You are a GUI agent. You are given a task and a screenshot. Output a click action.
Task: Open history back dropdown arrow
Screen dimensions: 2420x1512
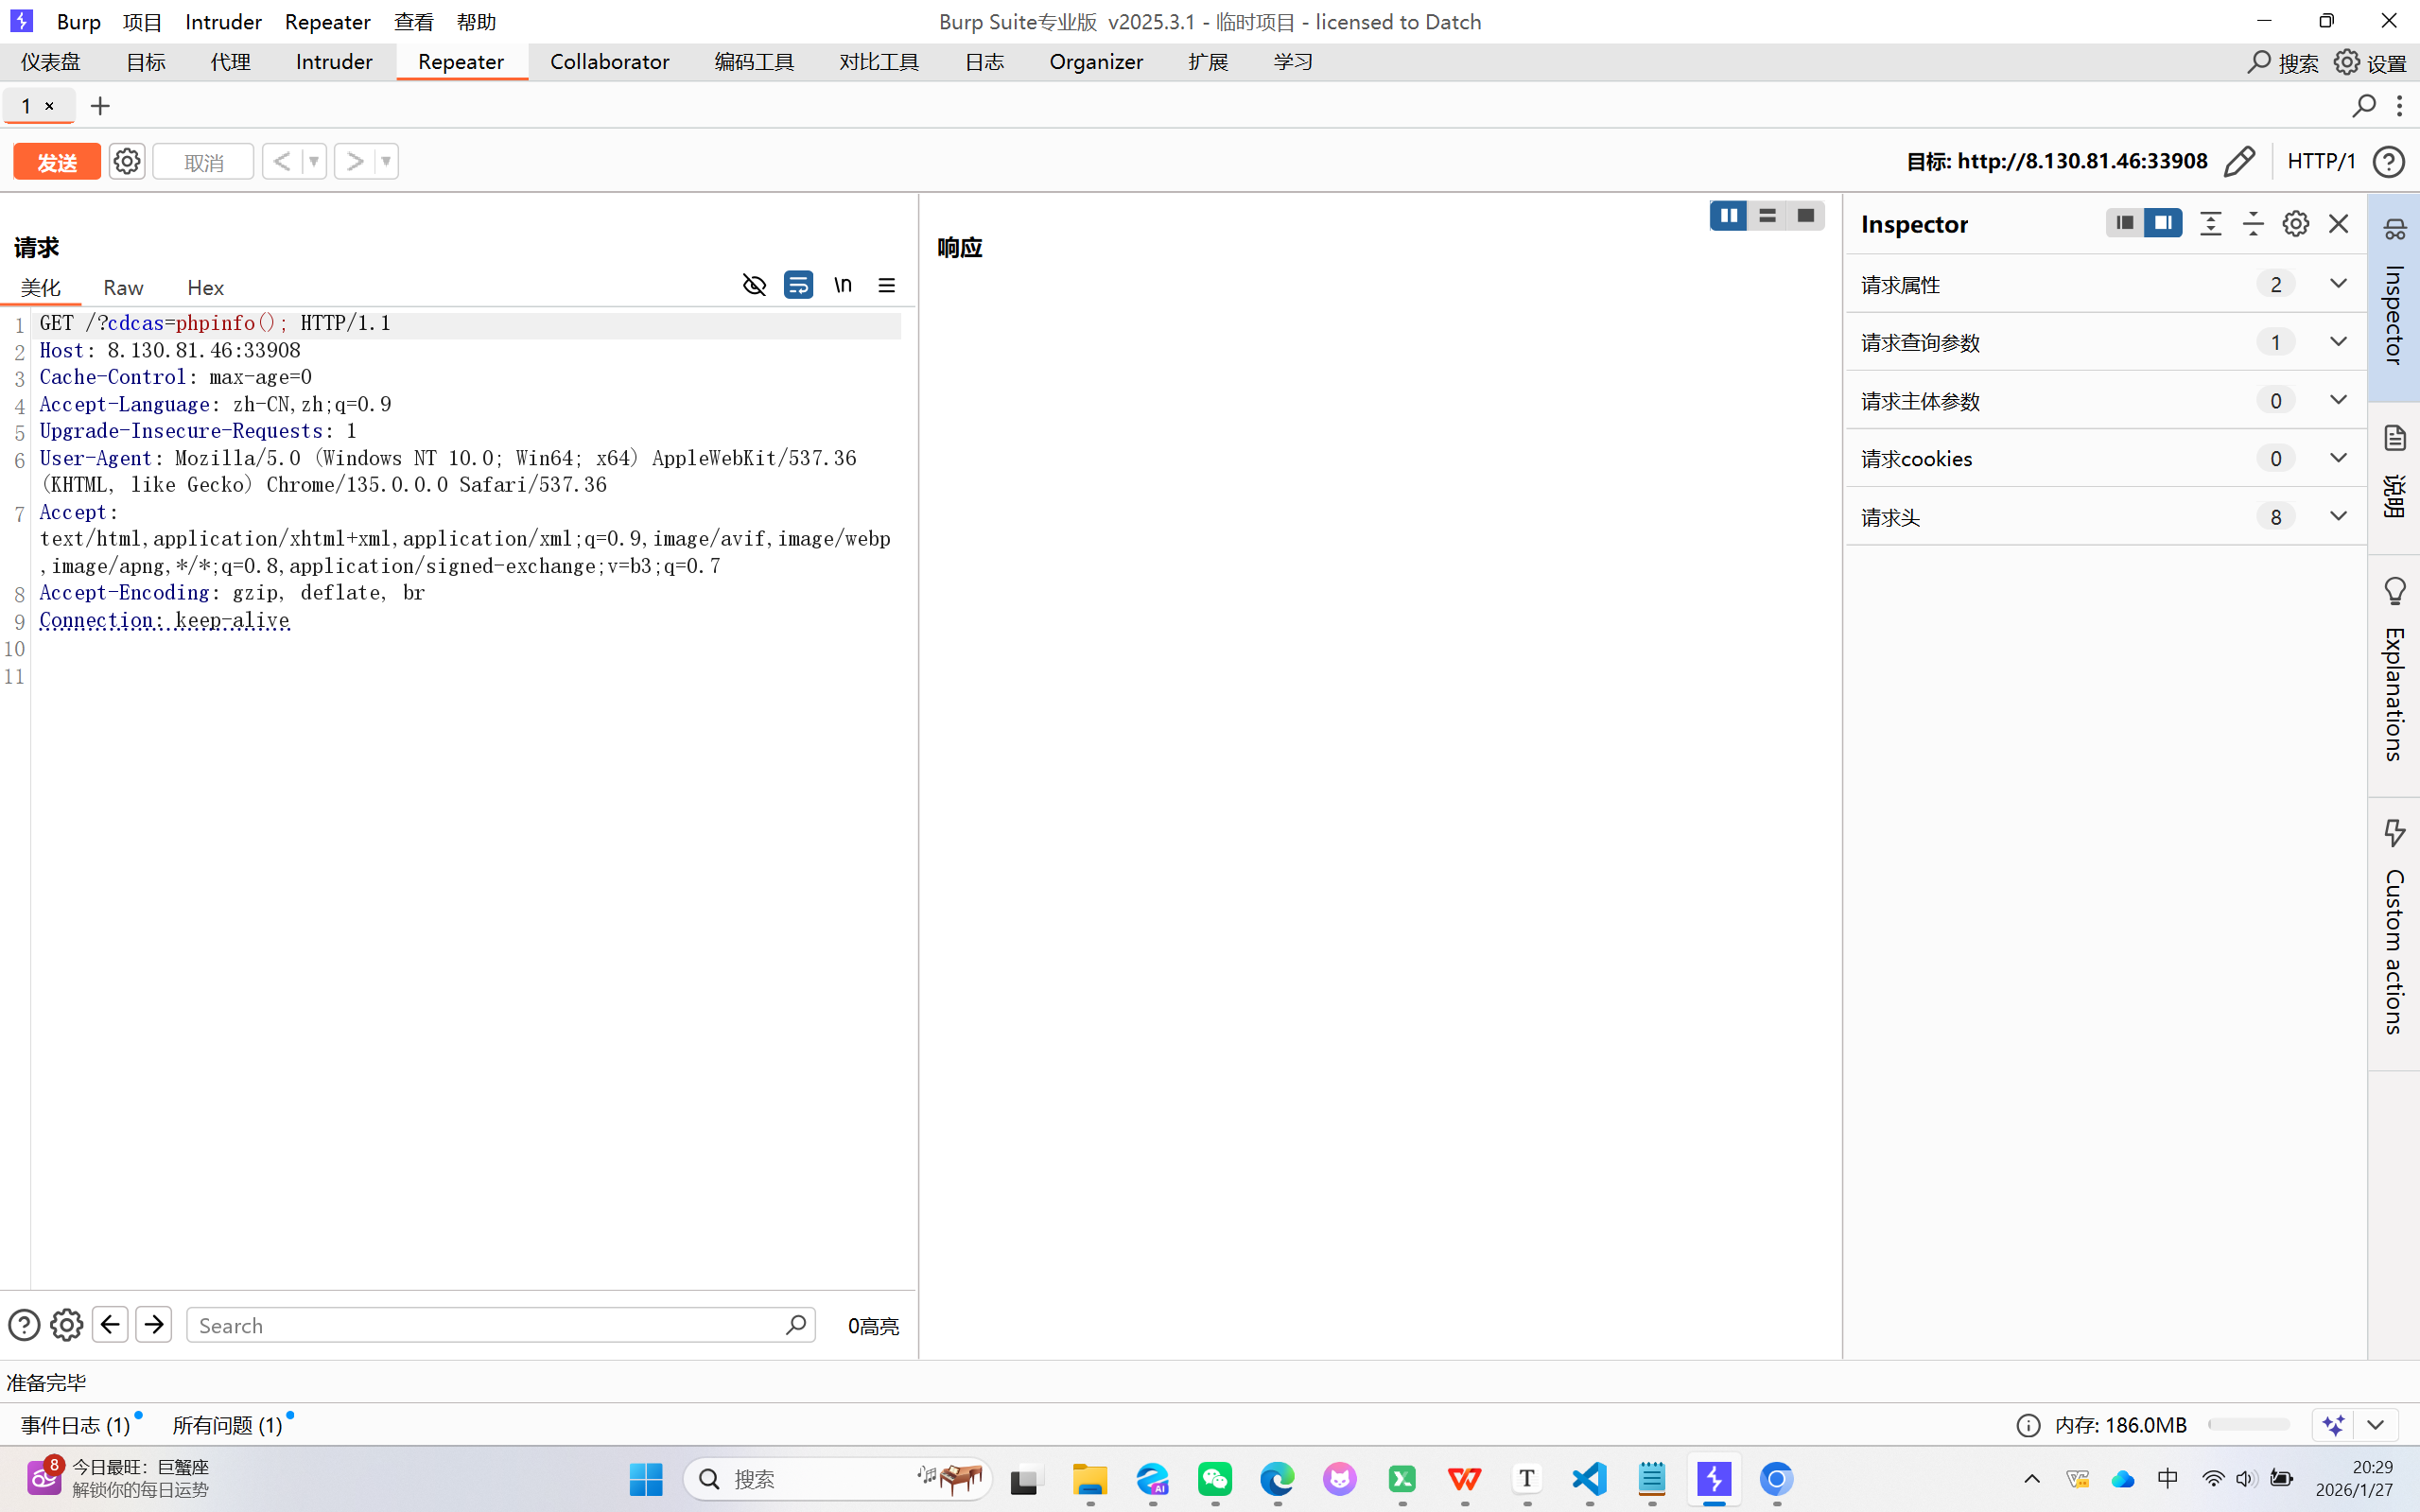pos(314,161)
